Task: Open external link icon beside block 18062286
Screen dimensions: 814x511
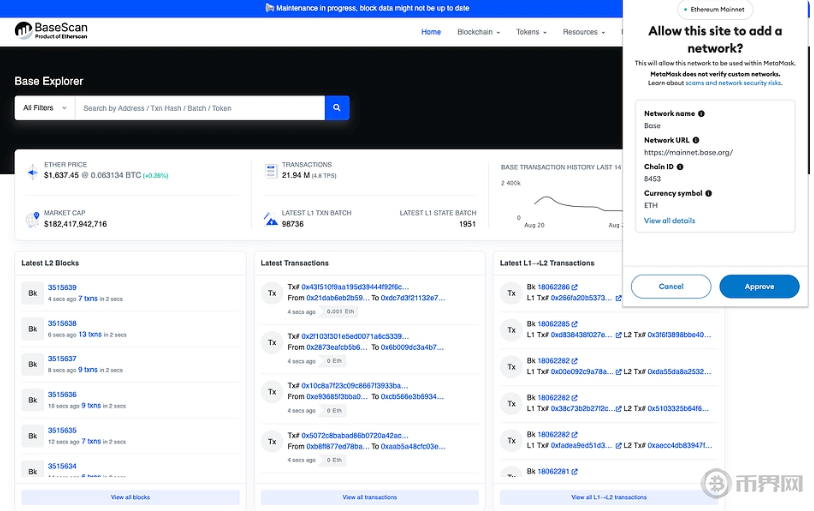Action: (x=574, y=287)
